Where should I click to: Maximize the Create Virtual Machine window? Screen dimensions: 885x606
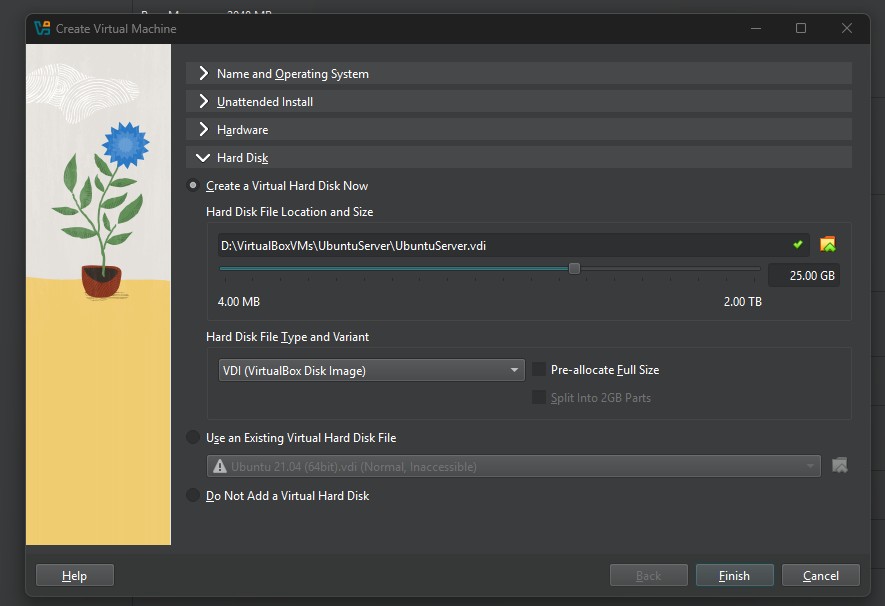point(801,28)
